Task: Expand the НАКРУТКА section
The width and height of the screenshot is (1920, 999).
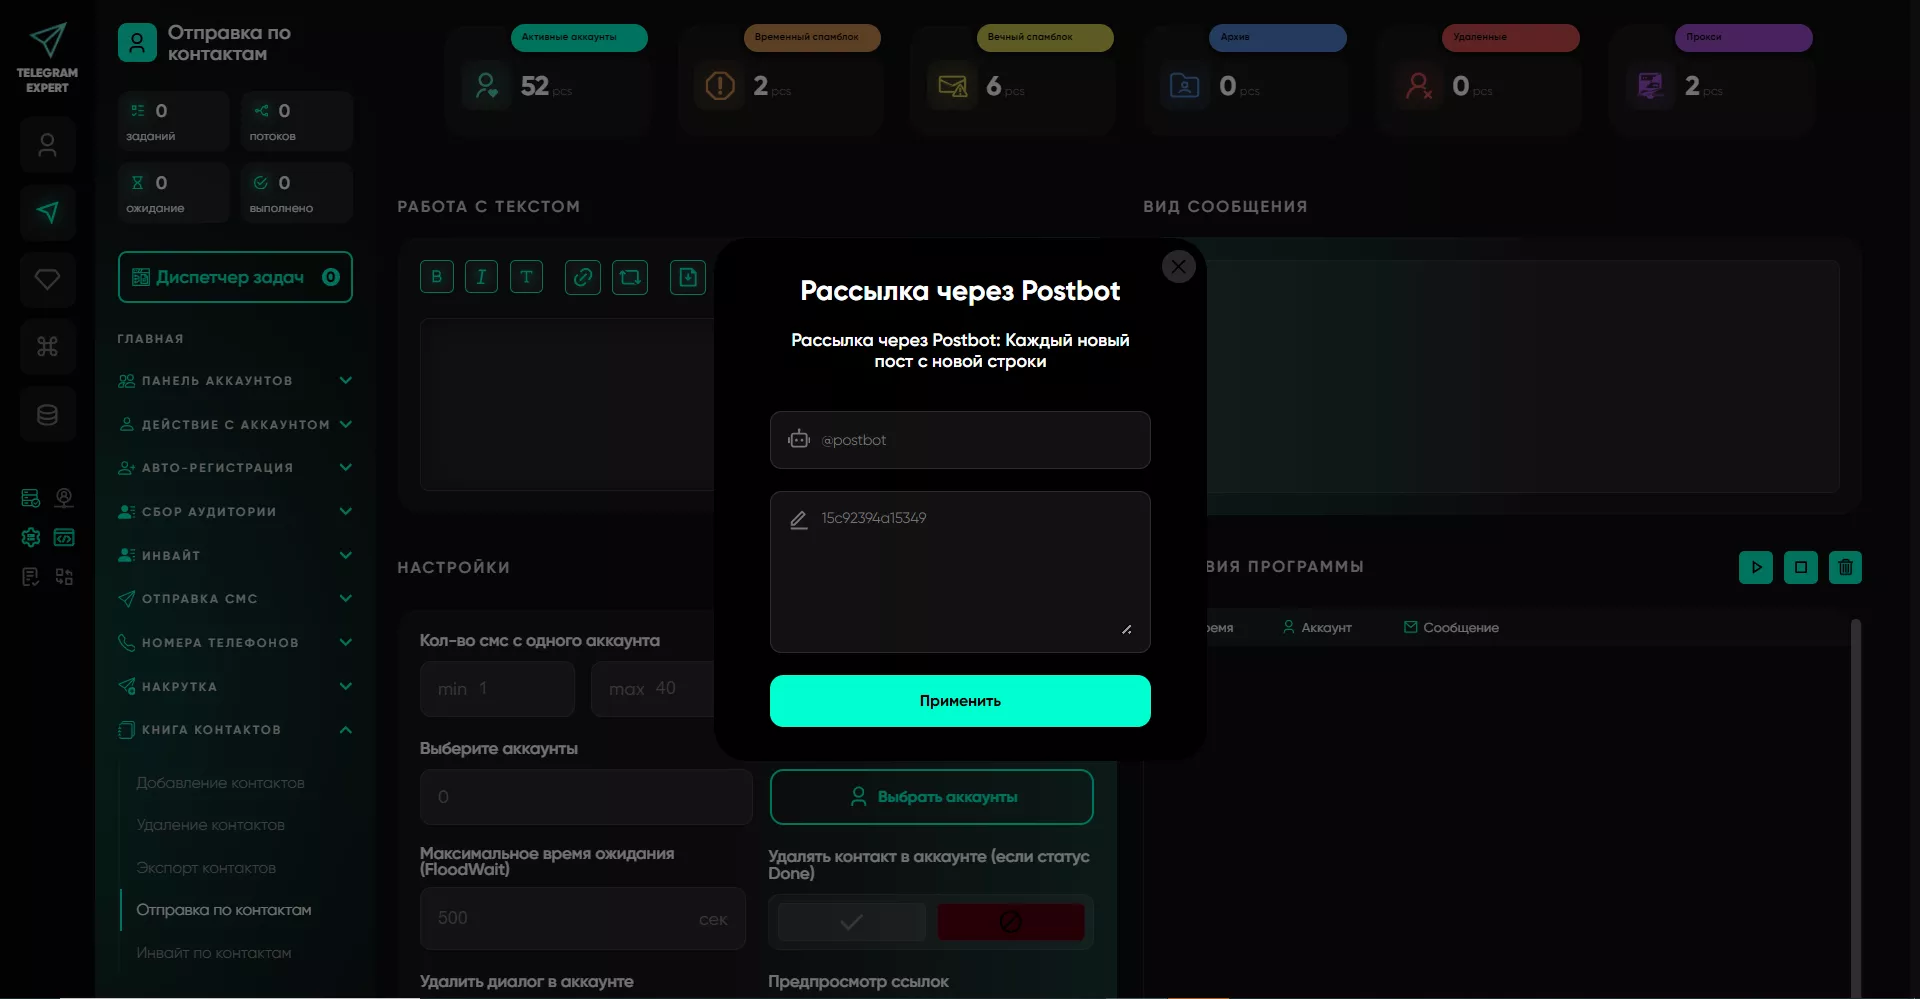Action: pyautogui.click(x=235, y=686)
